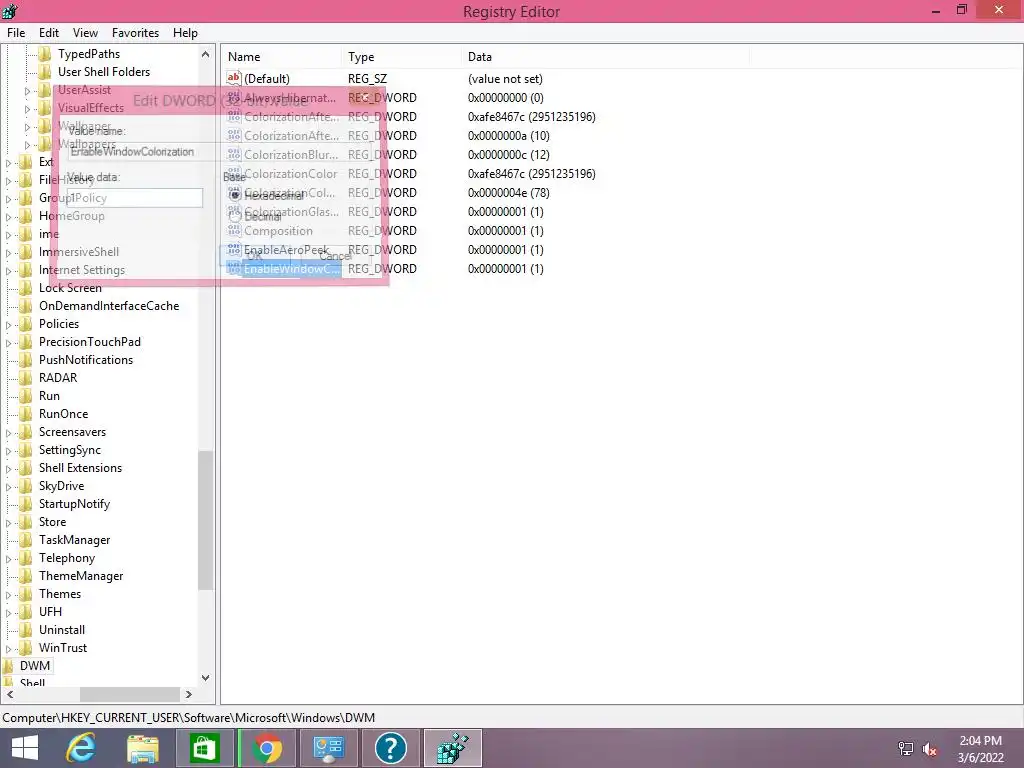Expand the Themes key
Viewport: 1024px width, 768px height.
click(x=8, y=594)
